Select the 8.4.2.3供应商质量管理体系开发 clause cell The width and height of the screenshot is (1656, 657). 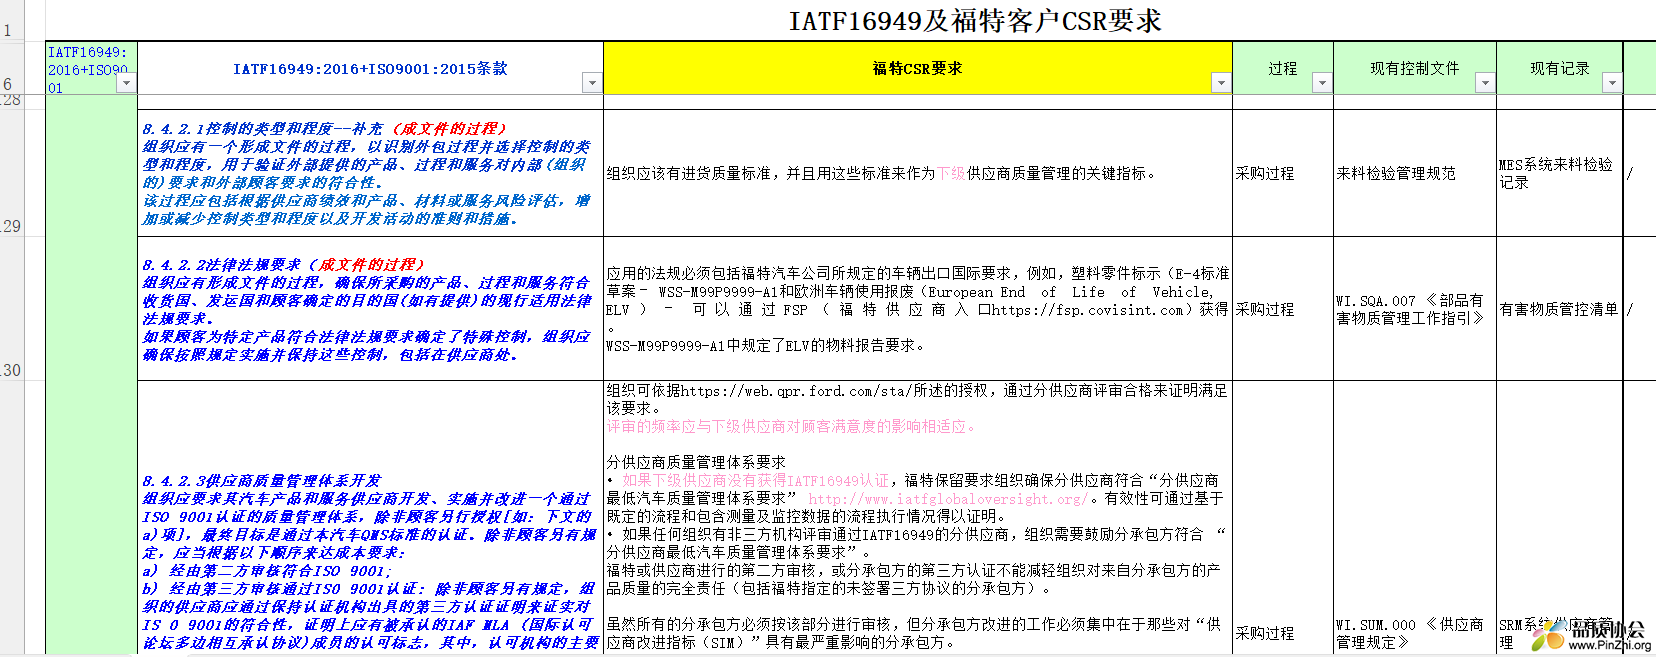pyautogui.click(x=370, y=518)
